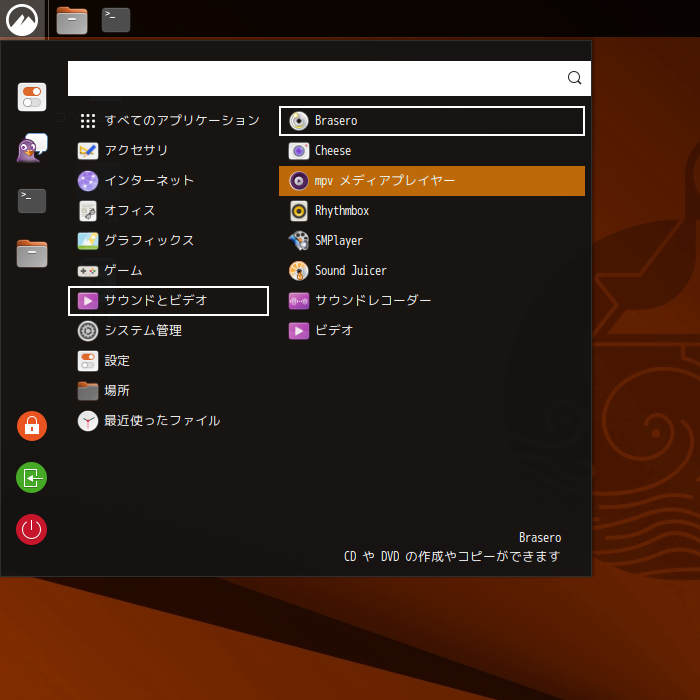Select すべてのアプリケーション category
Image resolution: width=700 pixels, height=700 pixels.
pyautogui.click(x=168, y=121)
